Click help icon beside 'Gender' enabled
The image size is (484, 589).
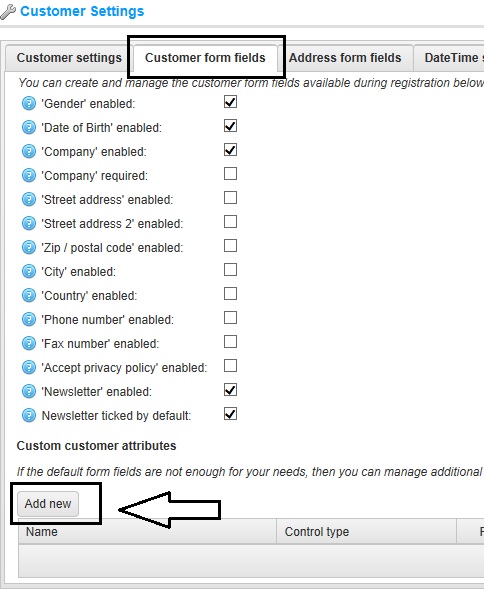click(29, 103)
